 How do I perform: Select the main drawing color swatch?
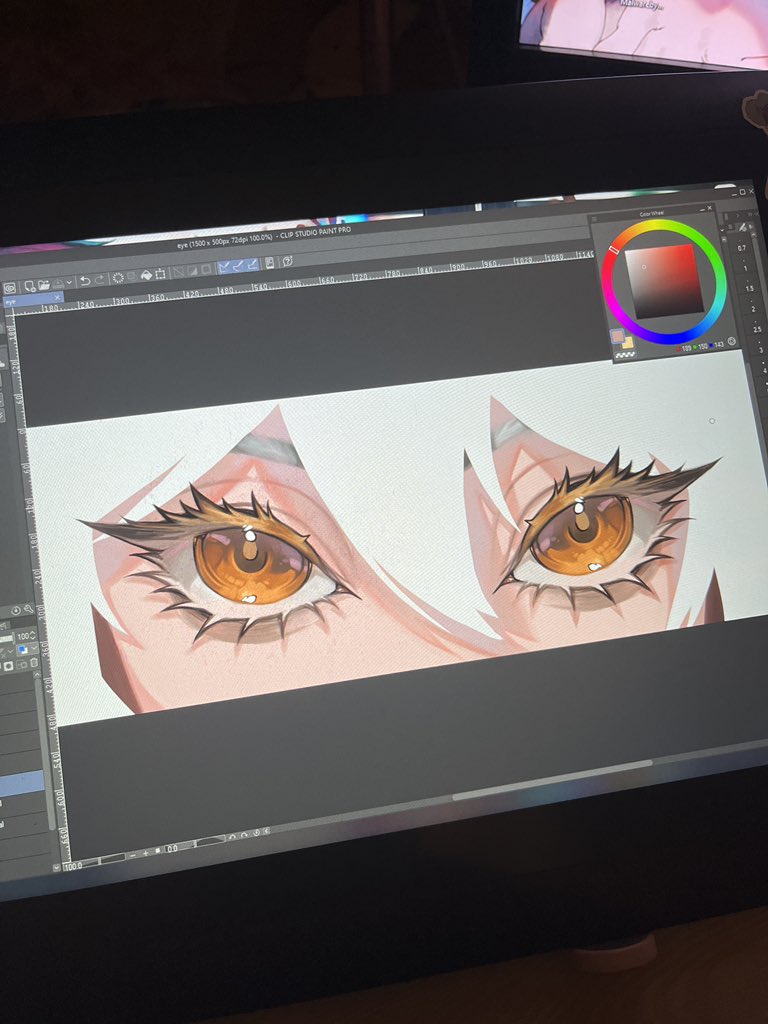pos(617,336)
